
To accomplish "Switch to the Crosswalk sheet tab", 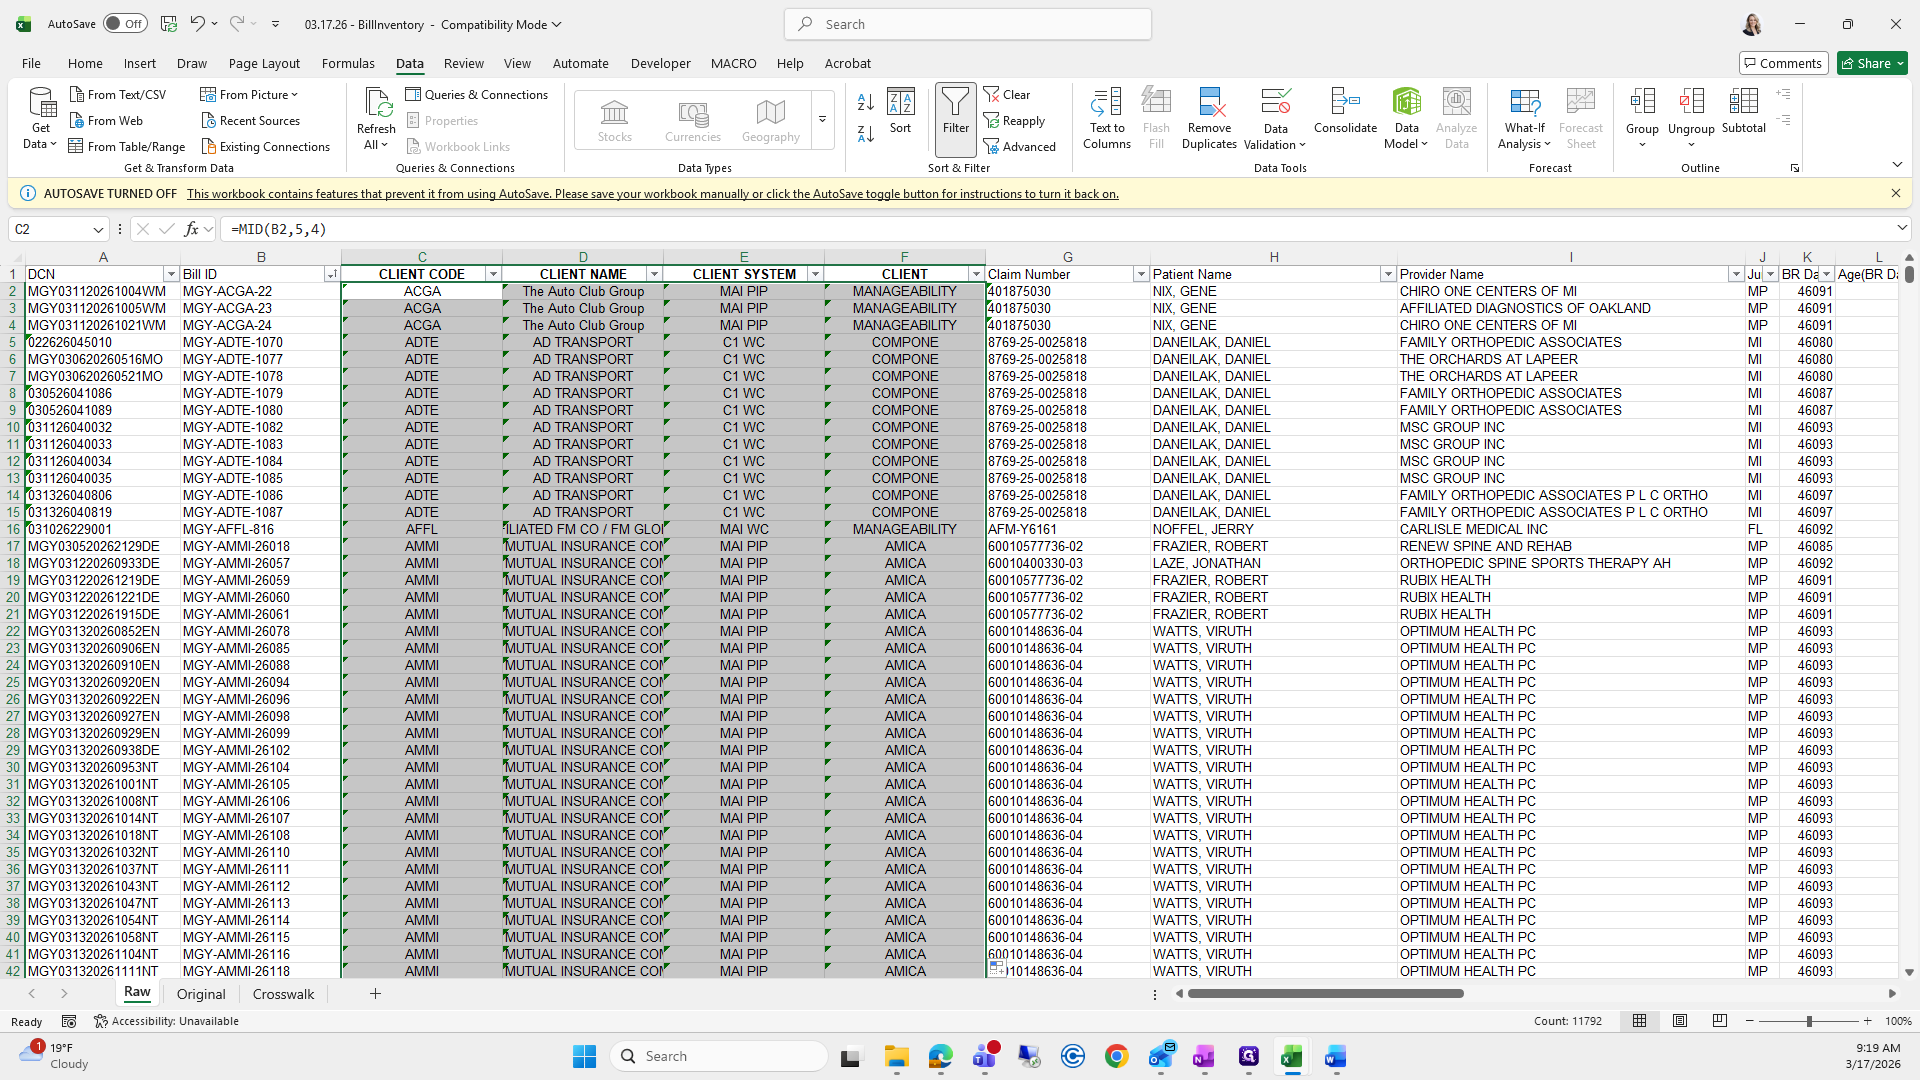I will [x=283, y=994].
